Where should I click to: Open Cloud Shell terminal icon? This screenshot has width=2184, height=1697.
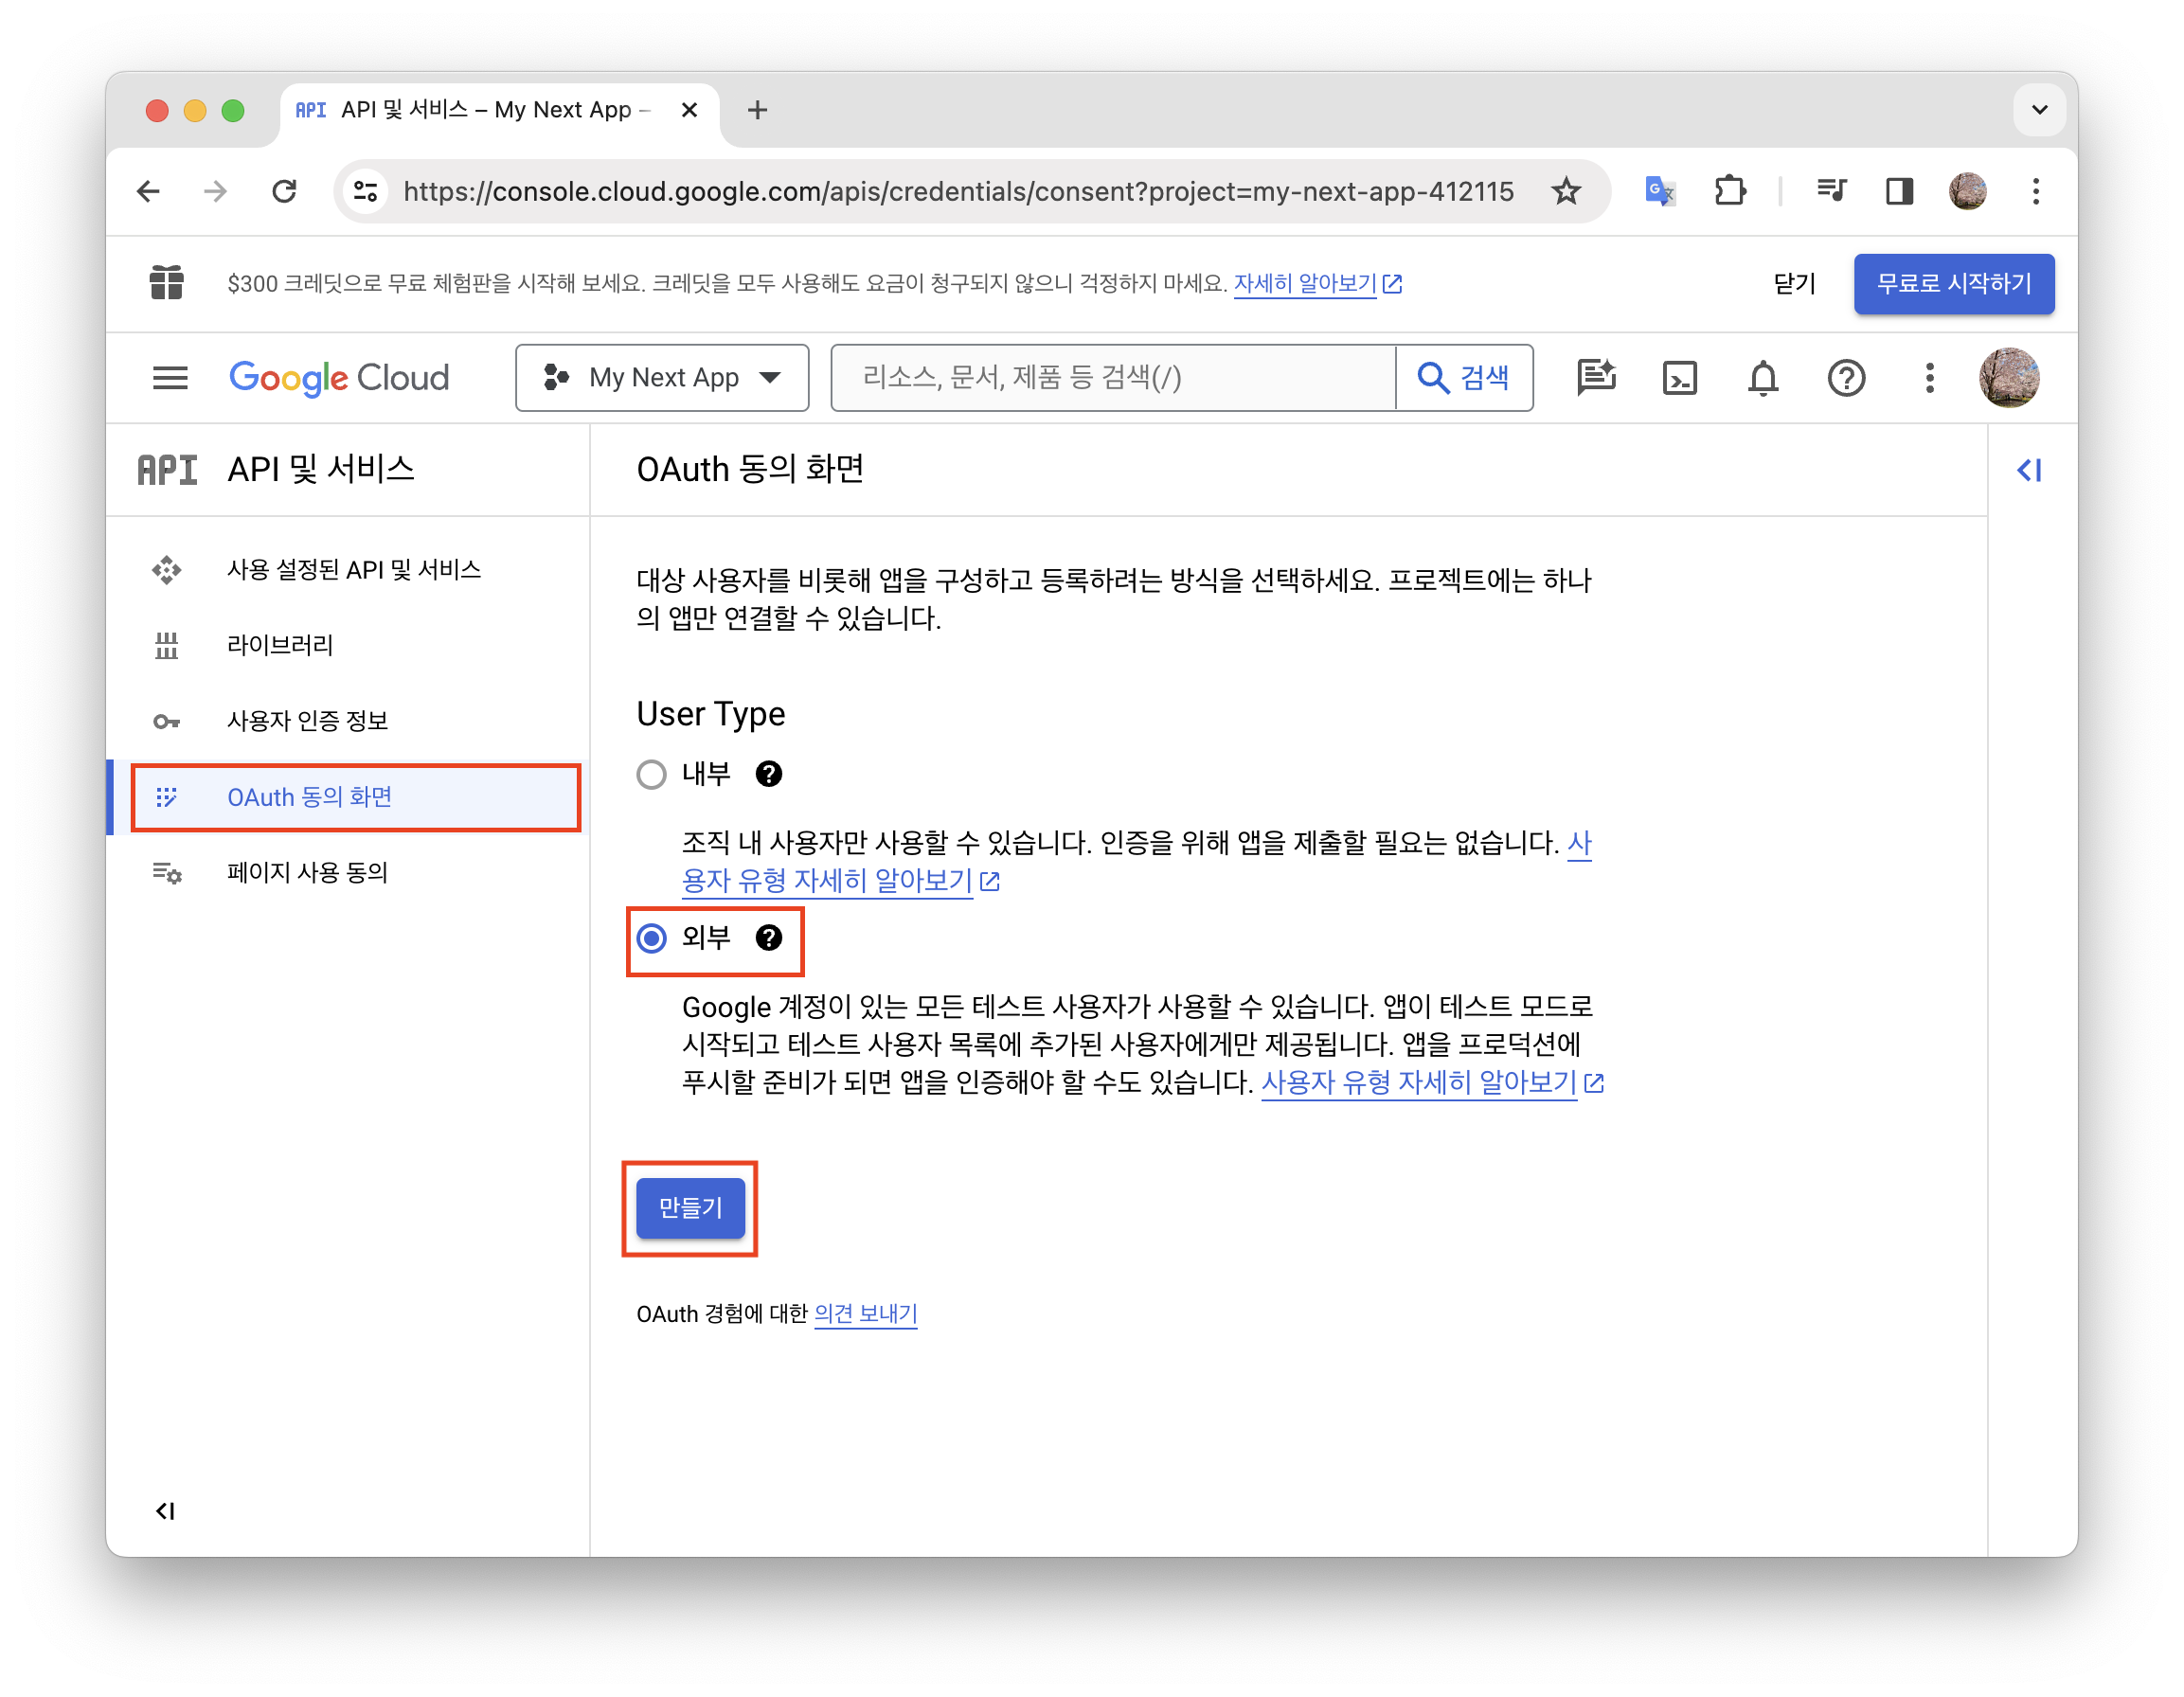click(1679, 378)
